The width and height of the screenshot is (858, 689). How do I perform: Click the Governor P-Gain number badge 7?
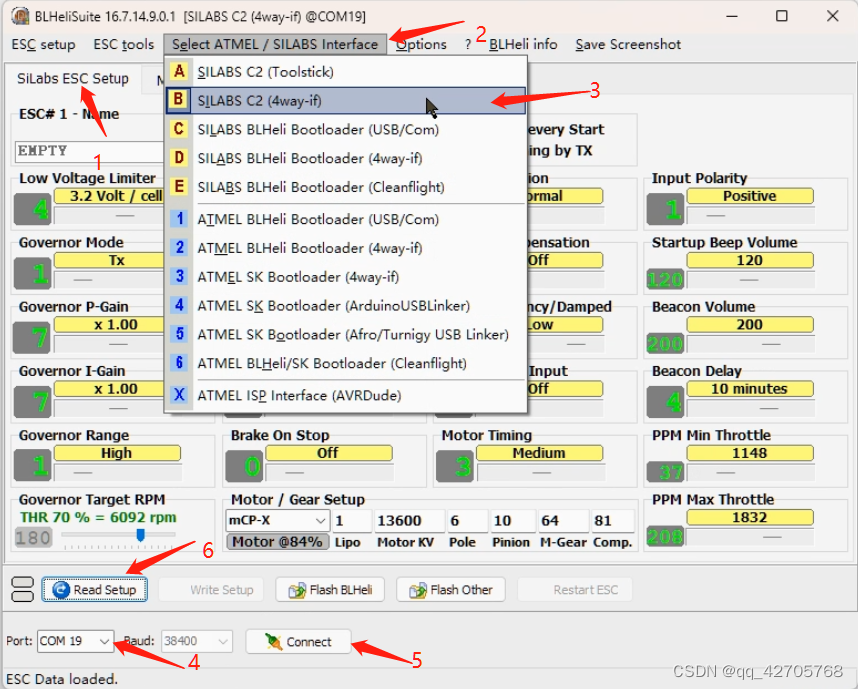[33, 338]
